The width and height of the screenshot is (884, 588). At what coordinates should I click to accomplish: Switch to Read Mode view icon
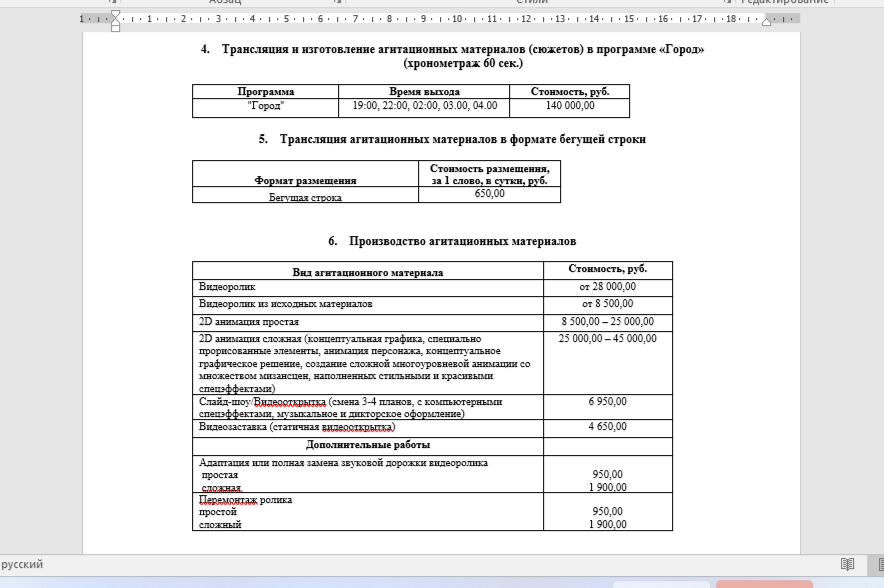point(847,564)
